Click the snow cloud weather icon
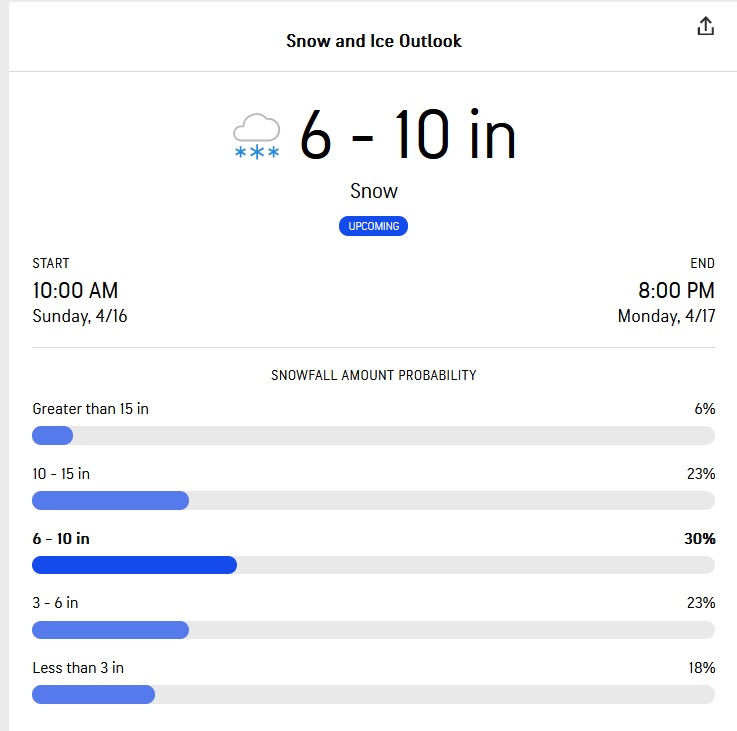 256,137
